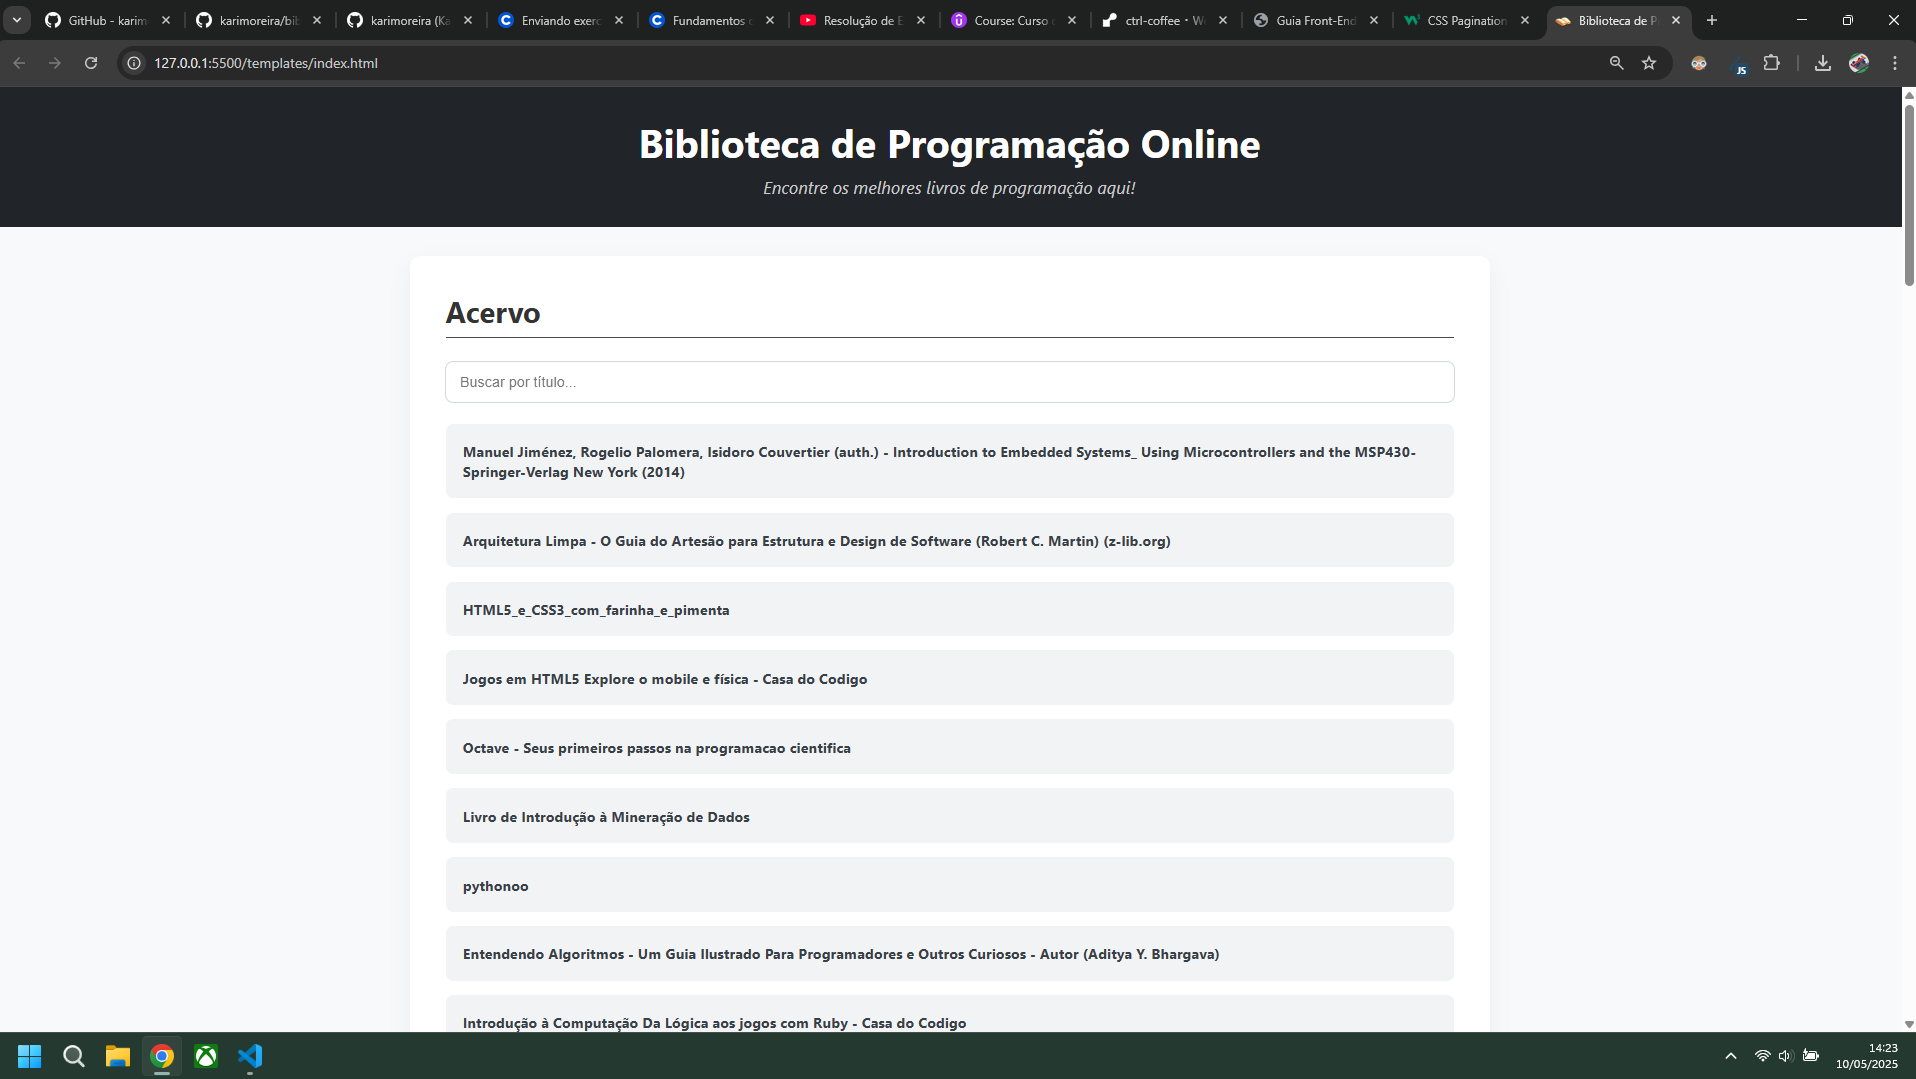Click the page vertical scrollbar thumb
1916x1079 pixels.
tap(1908, 195)
